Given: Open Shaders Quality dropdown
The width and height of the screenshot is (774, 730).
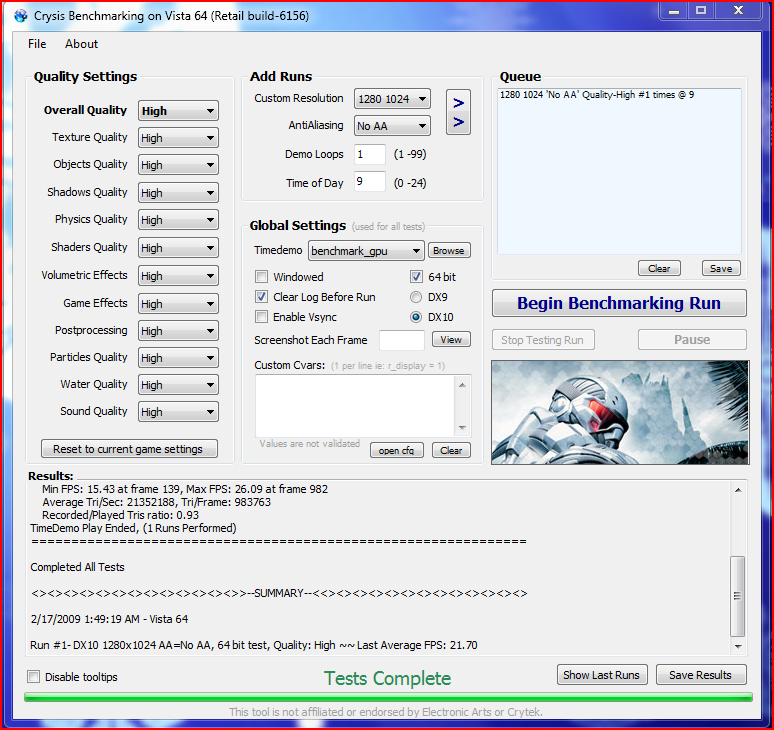Looking at the screenshot, I should coord(178,248).
